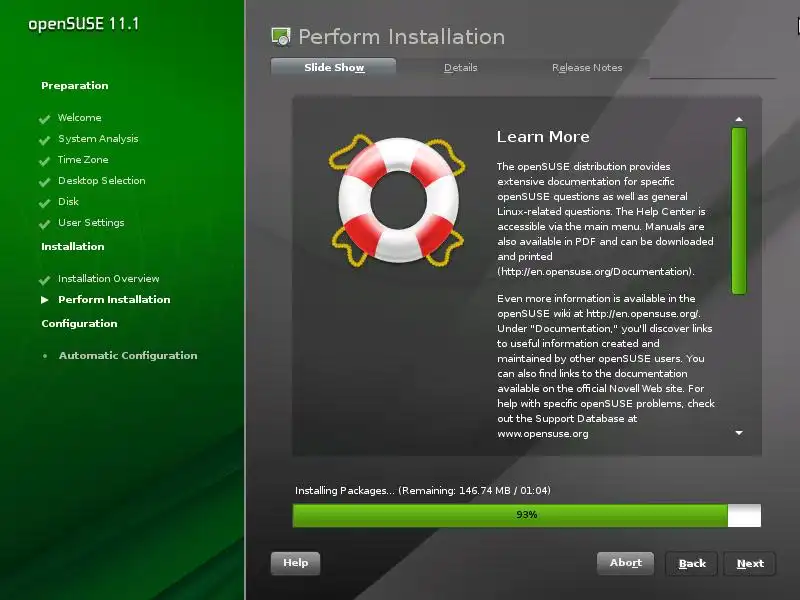Click the life preserver slide image
Image resolution: width=800 pixels, height=600 pixels.
[x=397, y=200]
